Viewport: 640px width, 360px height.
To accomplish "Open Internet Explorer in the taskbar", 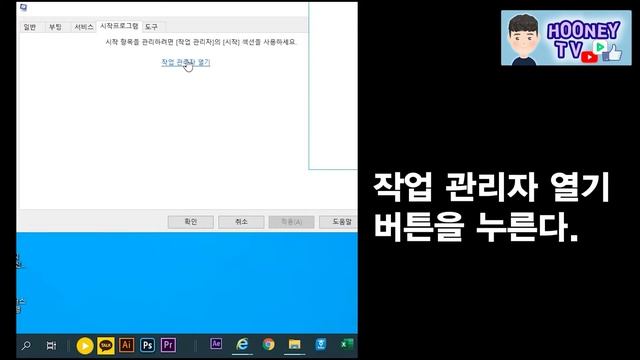I will click(x=242, y=344).
